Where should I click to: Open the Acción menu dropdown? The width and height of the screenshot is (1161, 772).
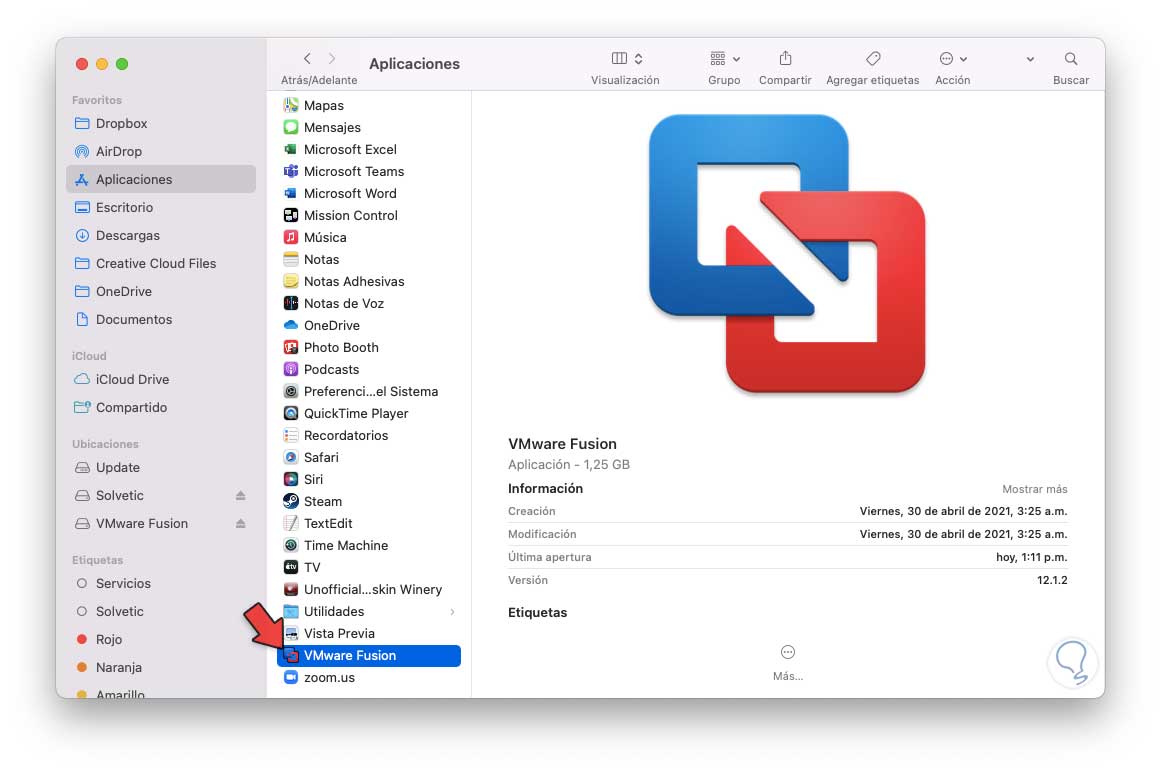click(953, 58)
